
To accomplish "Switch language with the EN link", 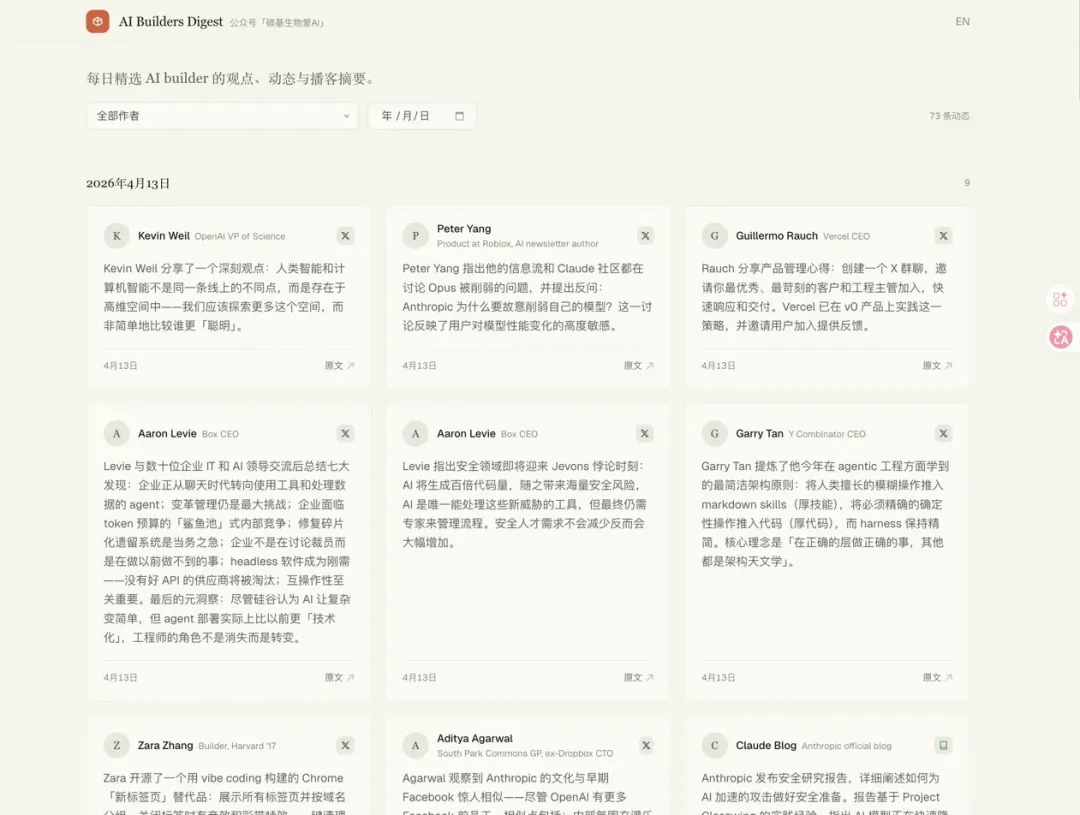I will coord(962,21).
